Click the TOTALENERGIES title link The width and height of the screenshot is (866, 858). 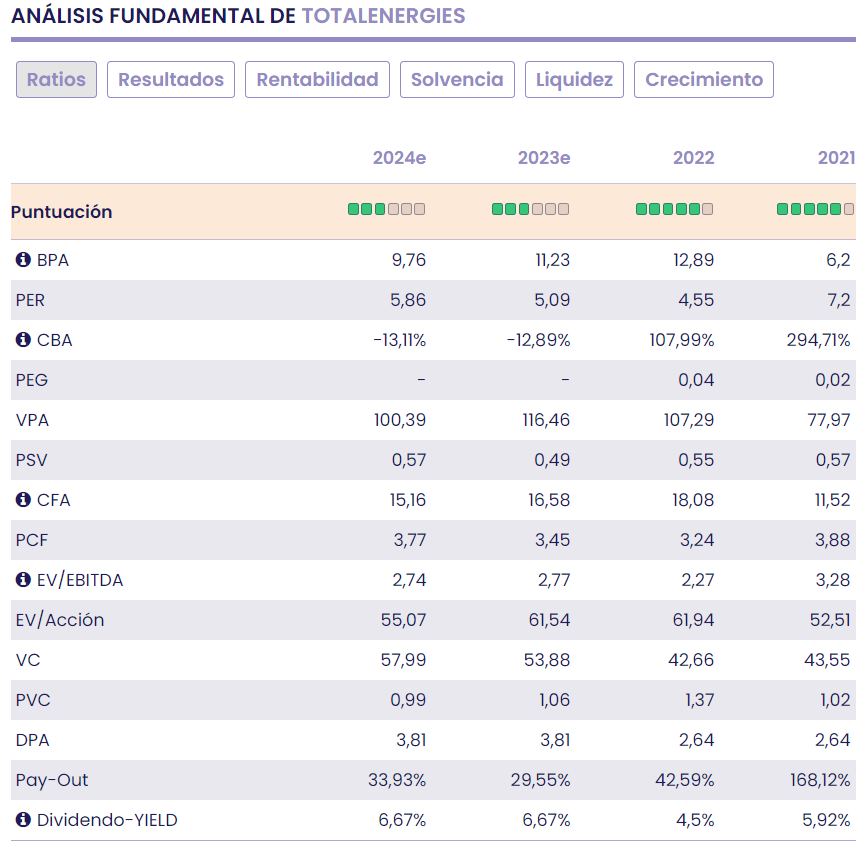point(383,16)
